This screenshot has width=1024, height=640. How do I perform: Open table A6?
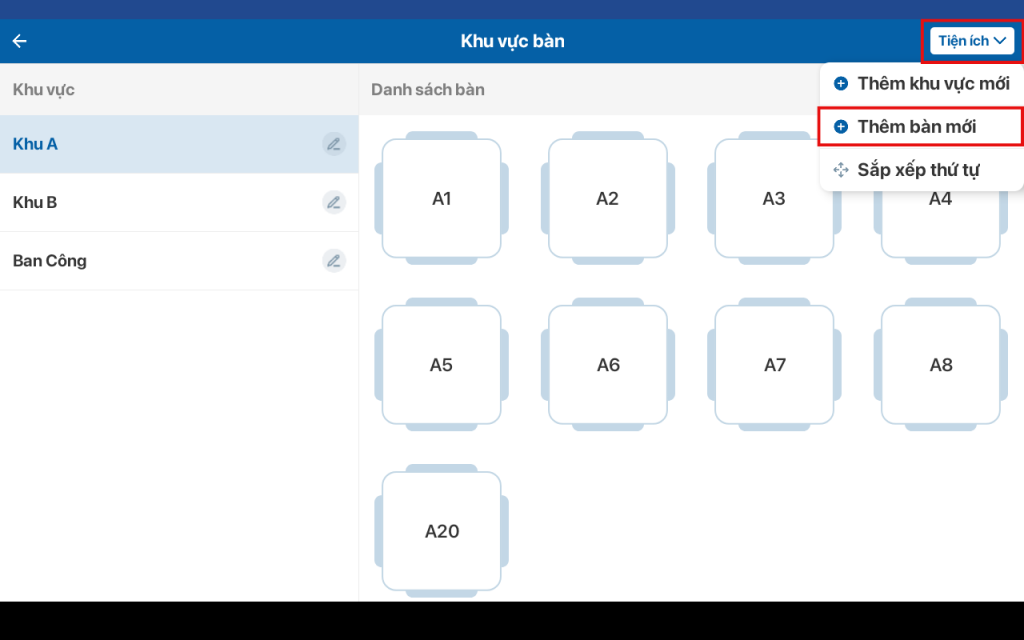pyautogui.click(x=608, y=365)
